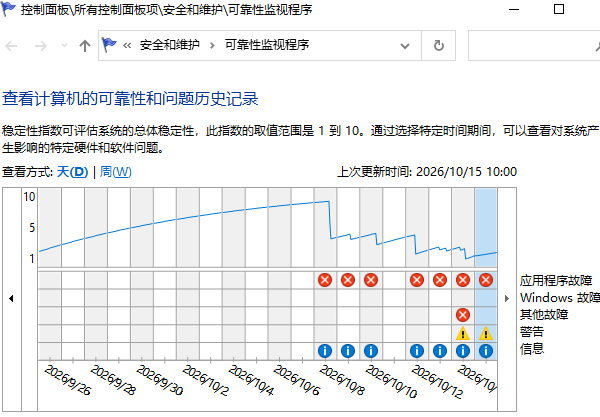Click the Windows 故障 row label

click(559, 298)
